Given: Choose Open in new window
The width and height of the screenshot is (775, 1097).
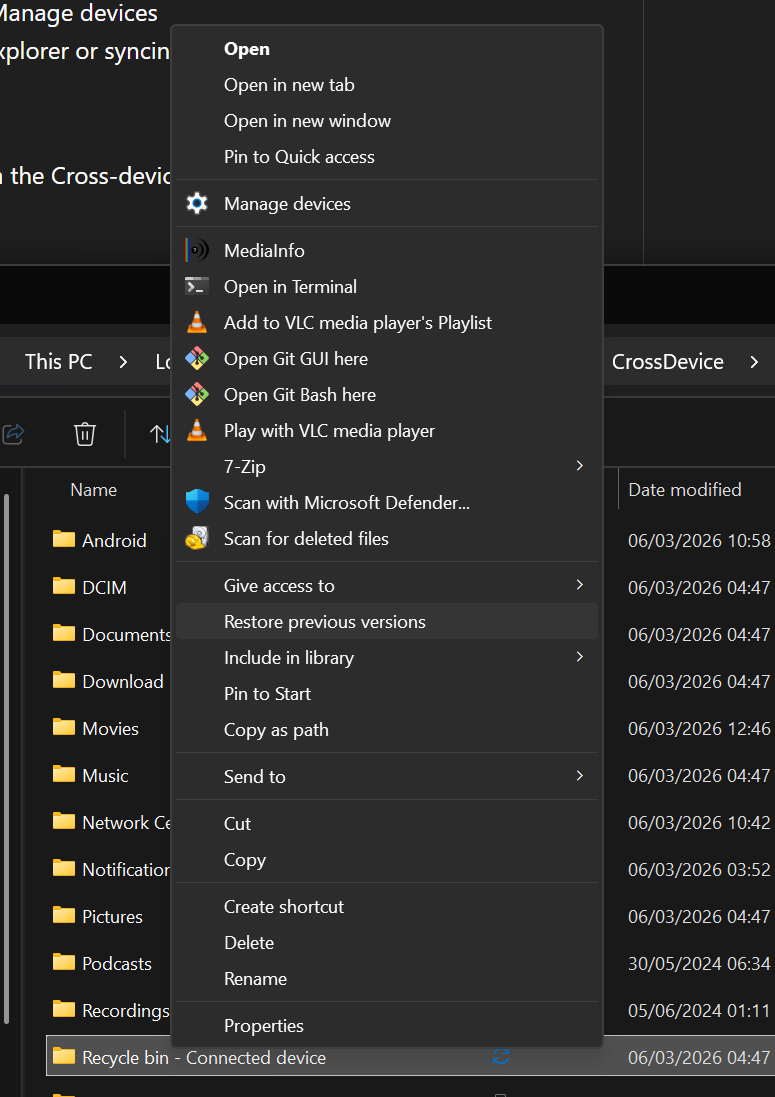Looking at the screenshot, I should coord(387,121).
